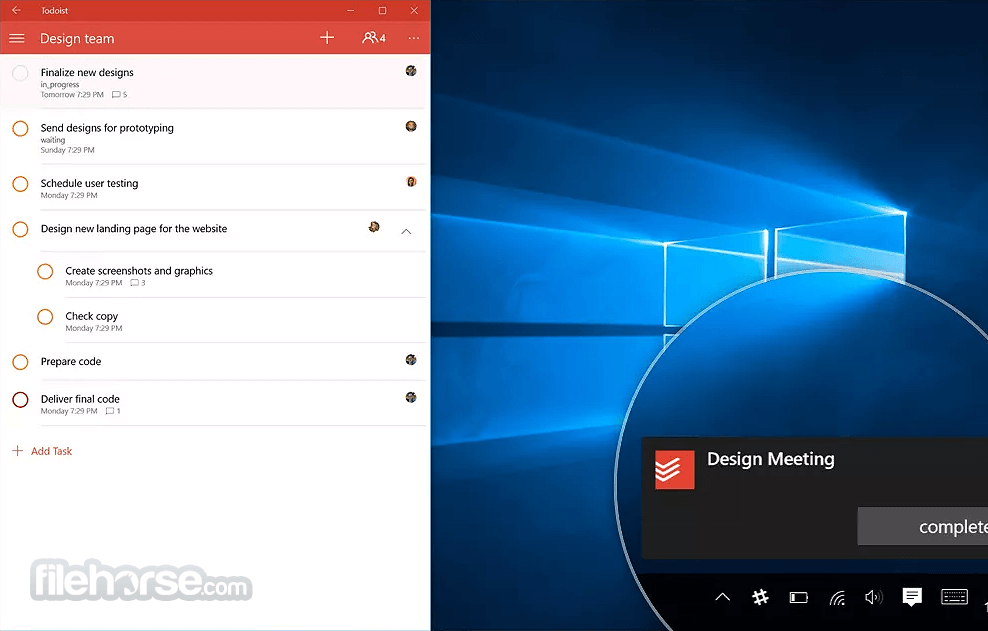Open Wi-Fi network tray icon
This screenshot has height=631, width=988.
(x=837, y=597)
